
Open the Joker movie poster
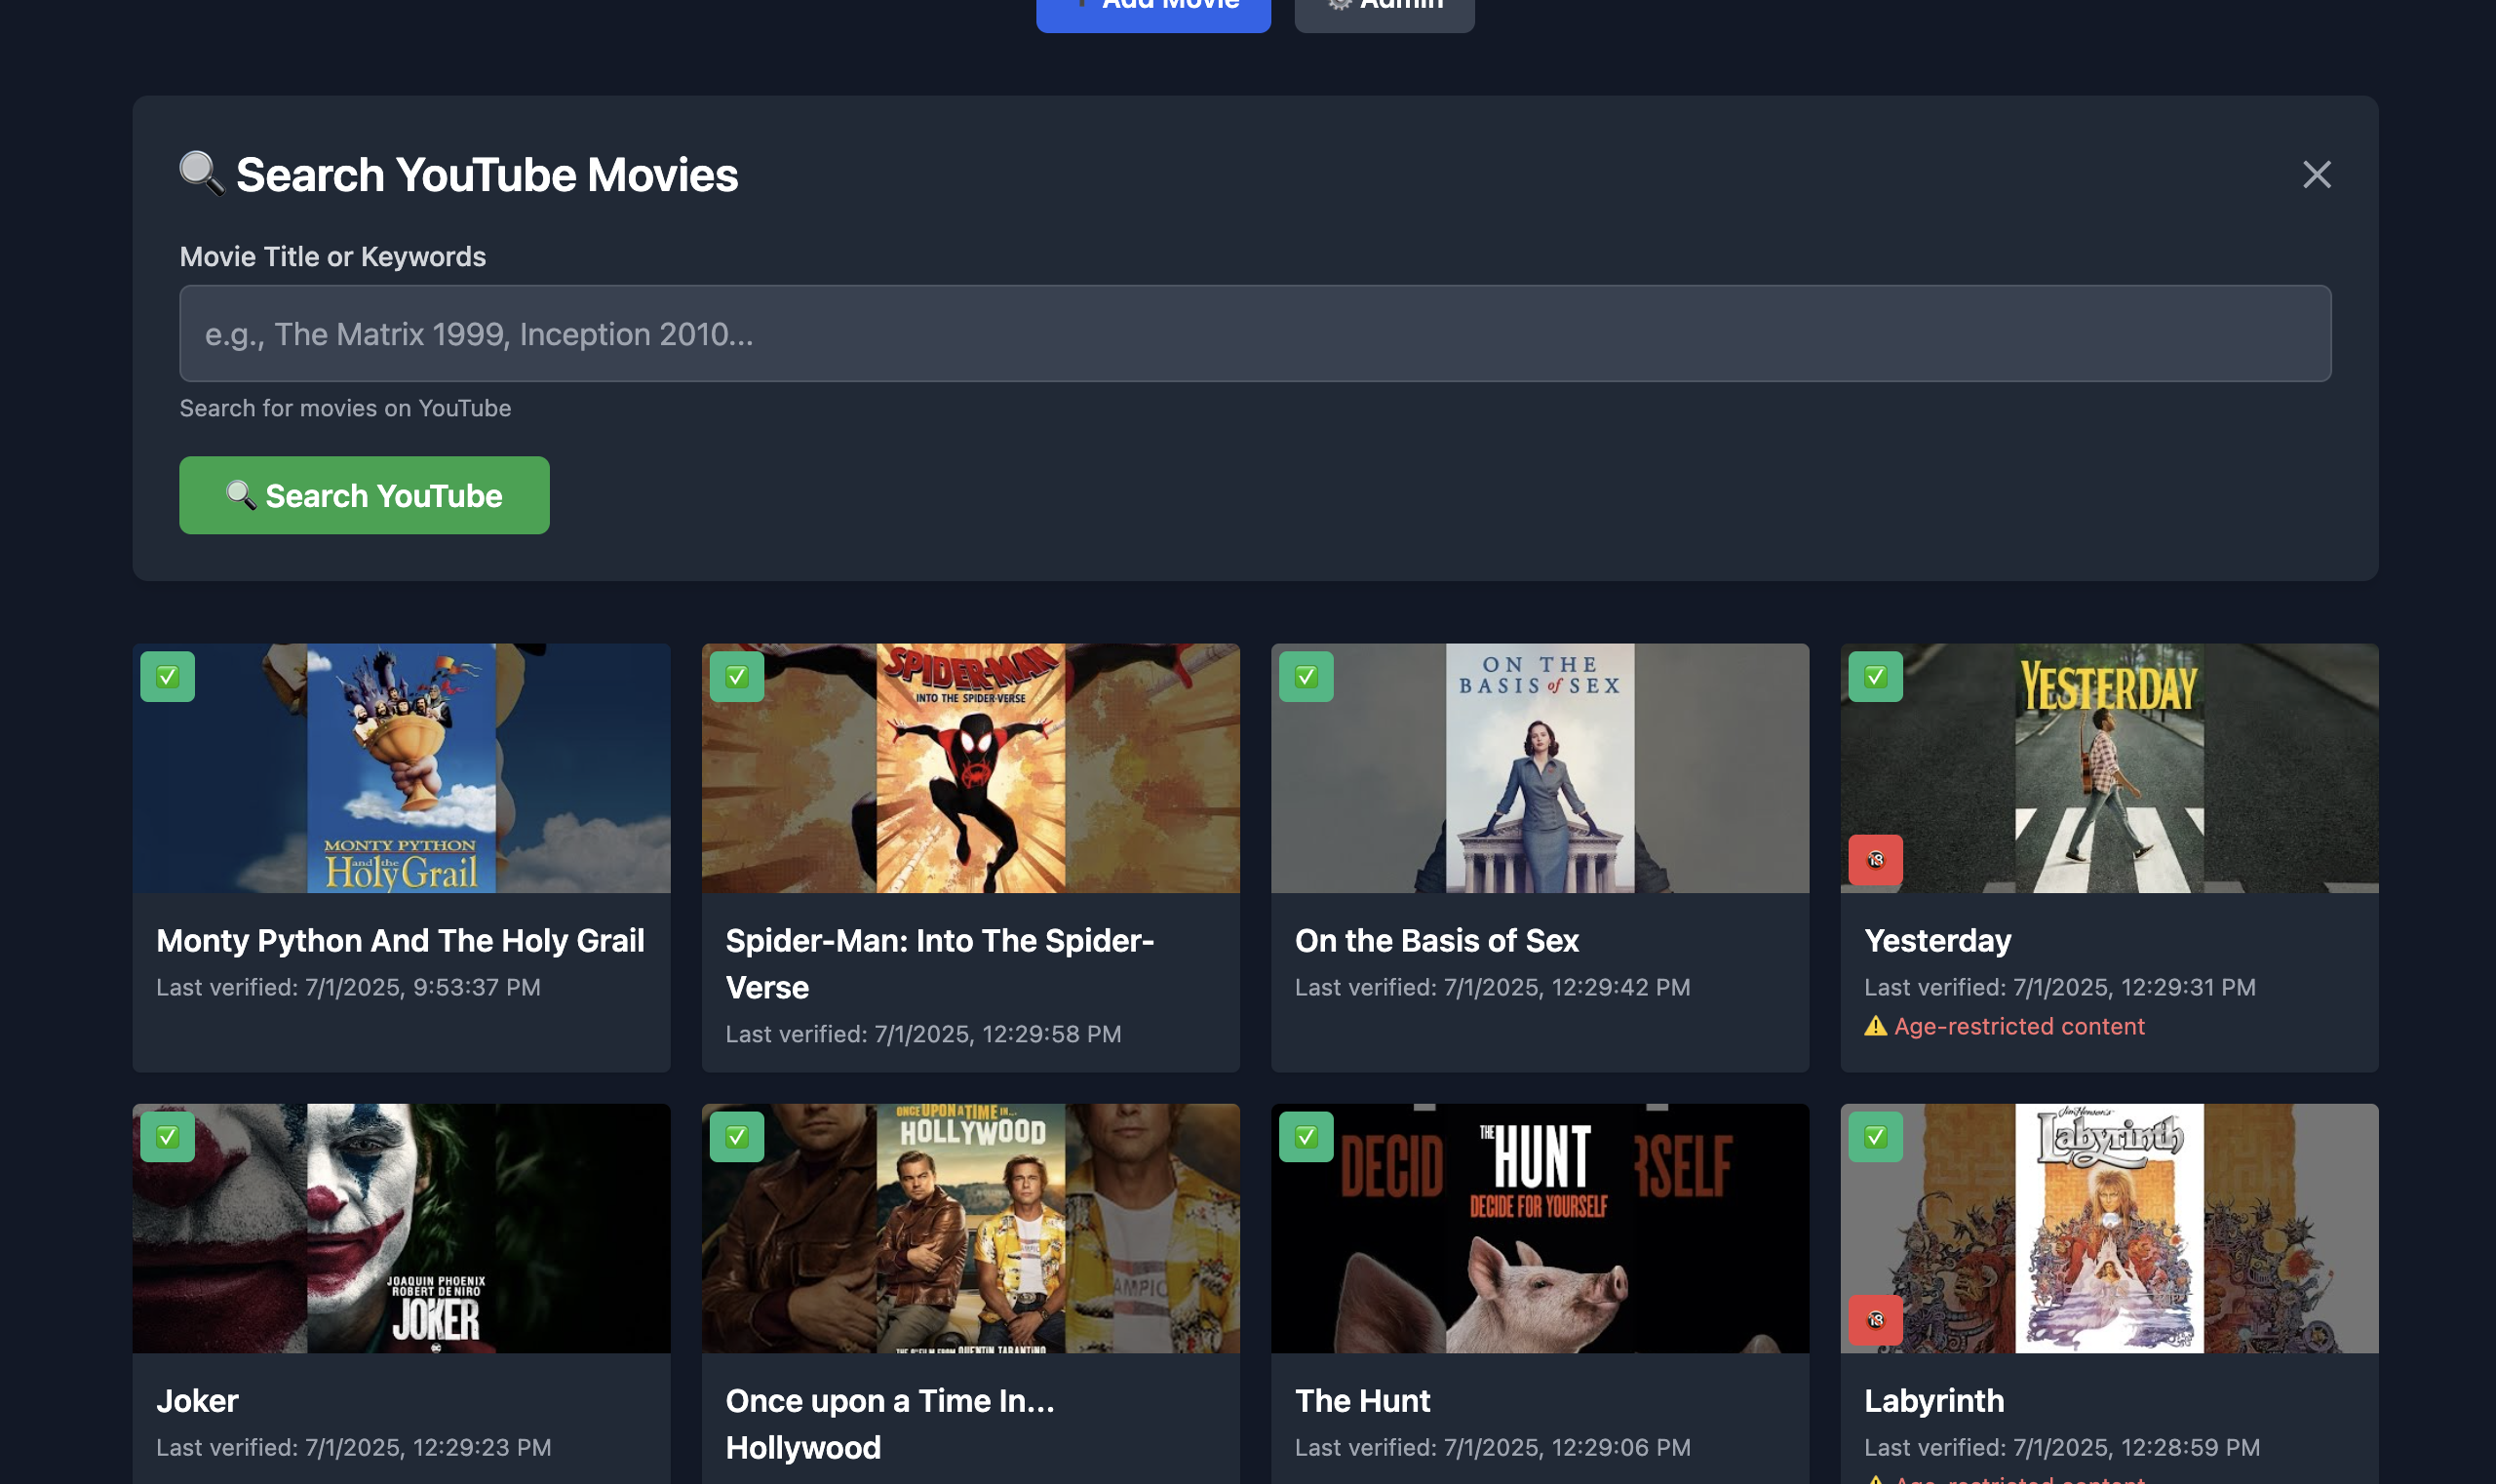coord(401,1228)
